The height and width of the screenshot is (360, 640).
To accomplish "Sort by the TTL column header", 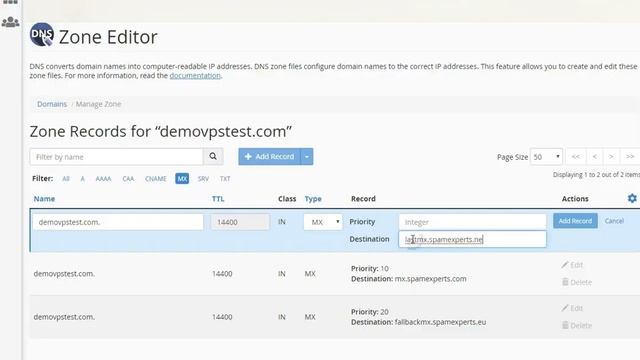I will point(218,199).
